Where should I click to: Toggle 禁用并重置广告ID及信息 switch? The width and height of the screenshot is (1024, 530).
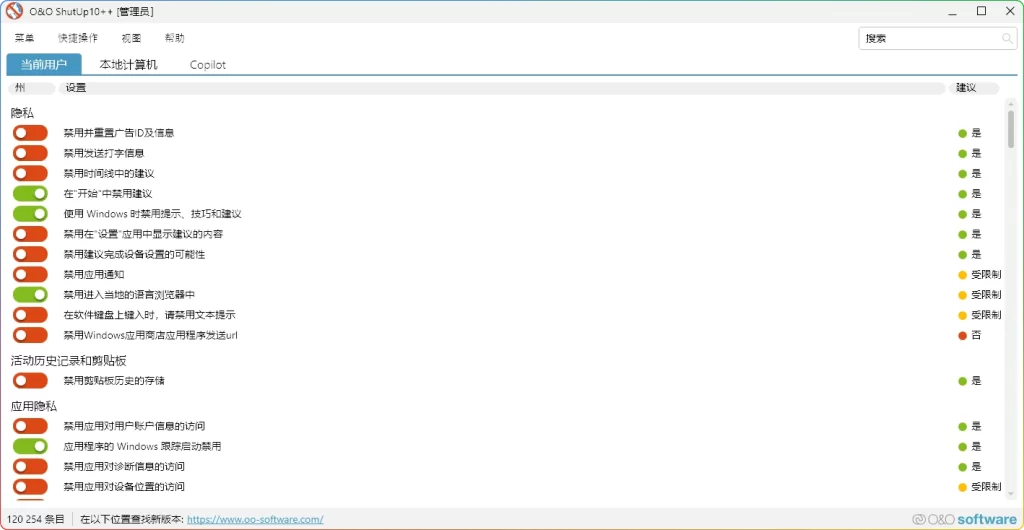(30, 133)
